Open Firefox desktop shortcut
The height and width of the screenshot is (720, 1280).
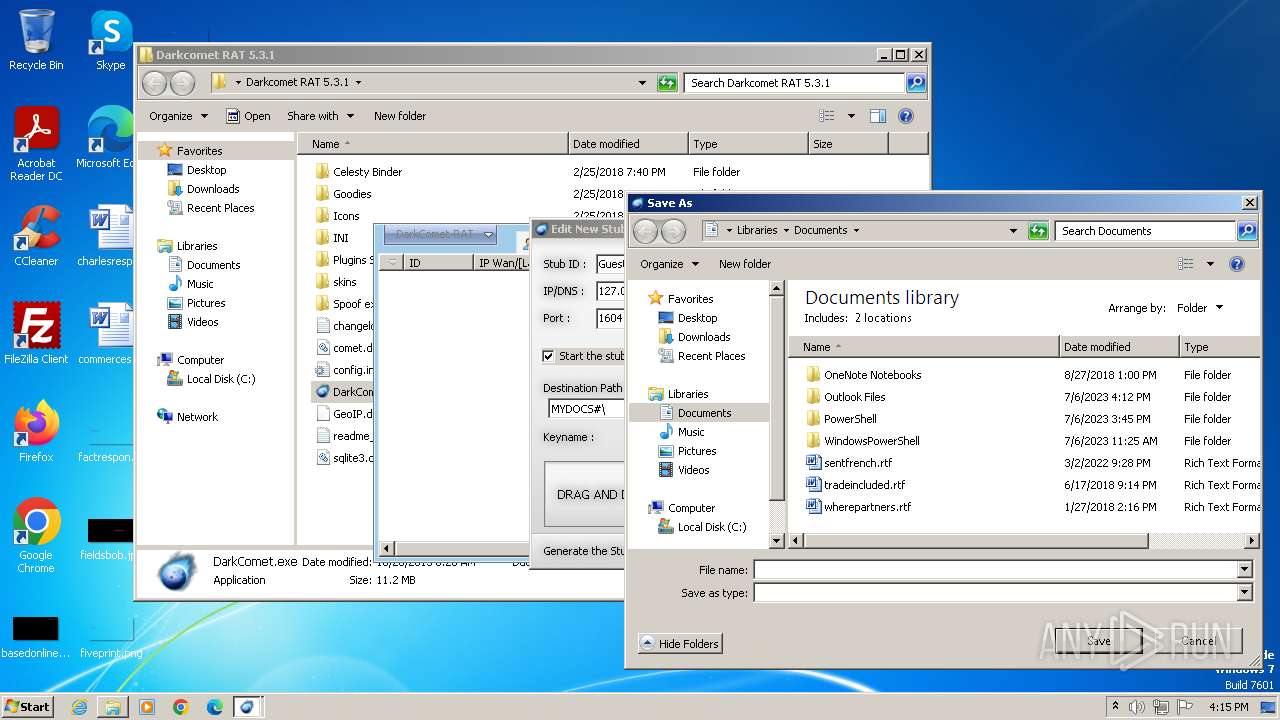[36, 432]
